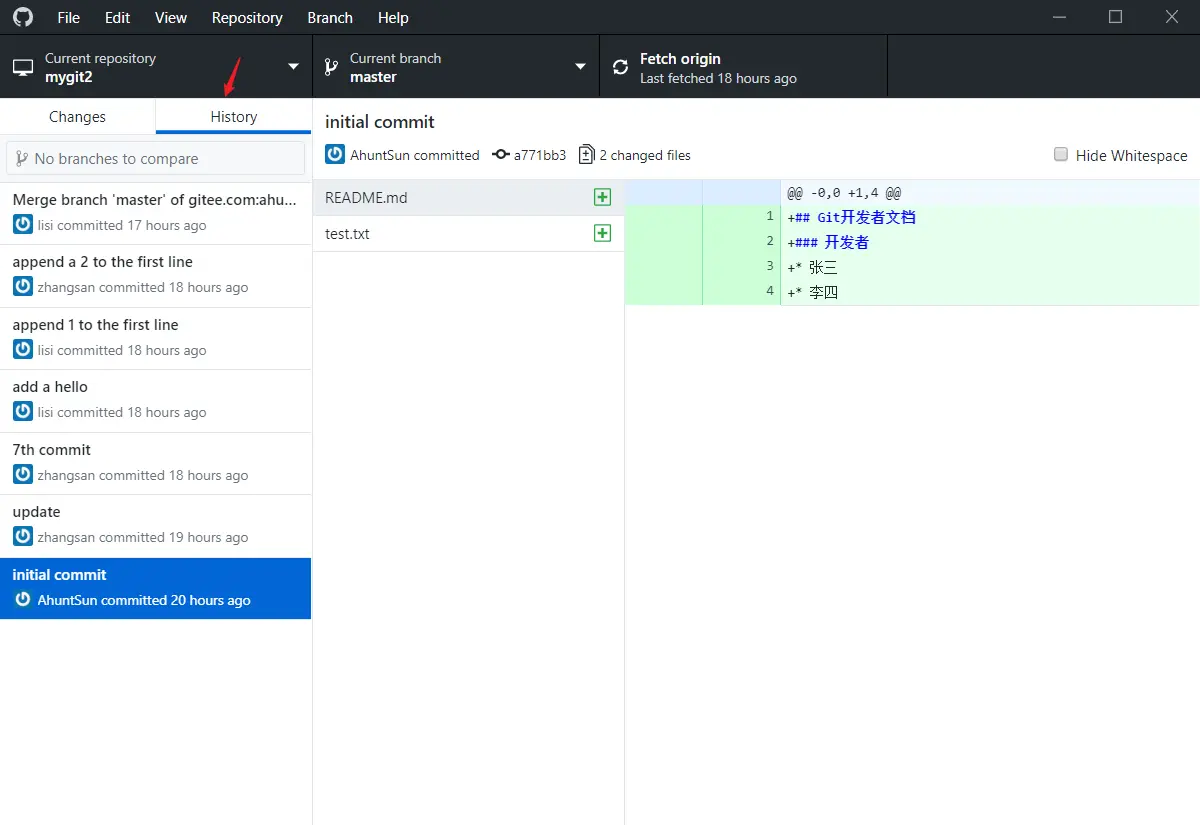
Task: Click the green added icon for test.txt
Action: tap(602, 233)
